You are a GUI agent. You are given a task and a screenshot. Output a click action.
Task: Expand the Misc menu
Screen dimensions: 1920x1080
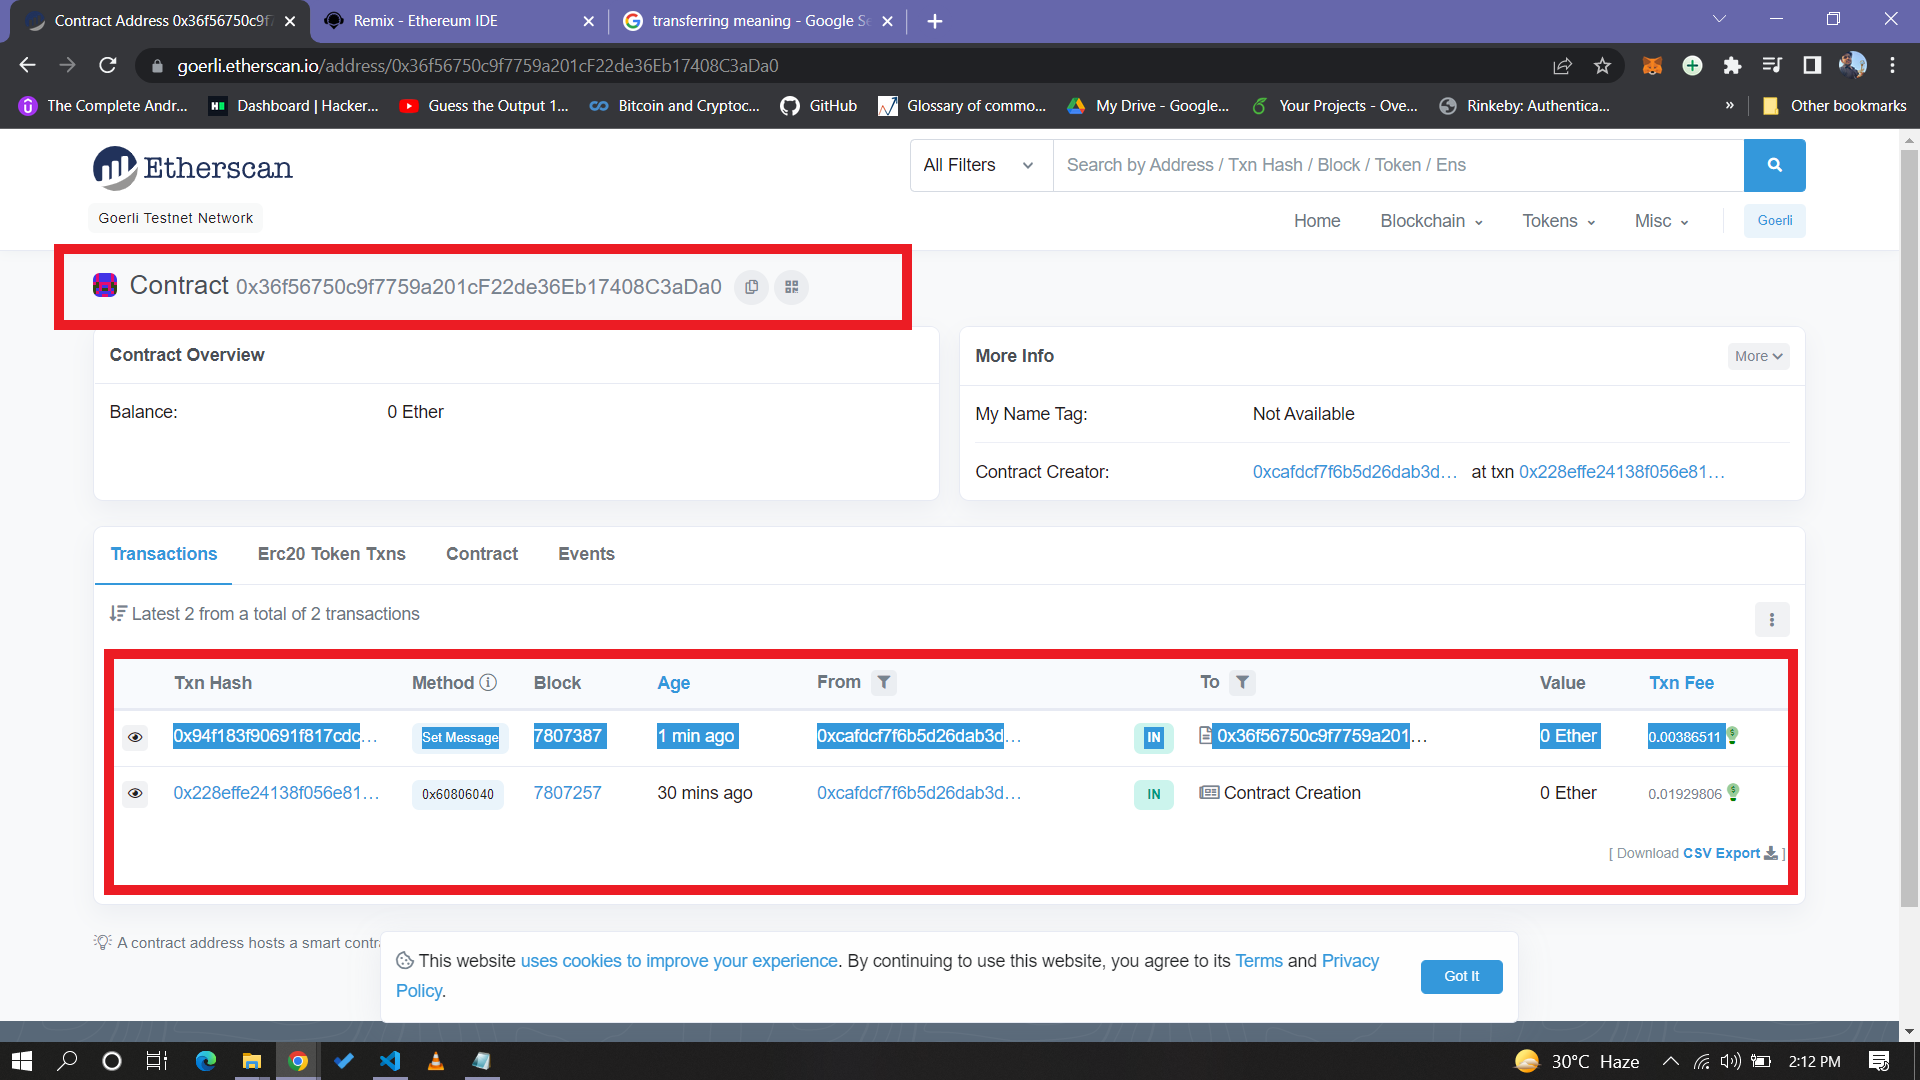click(1661, 221)
